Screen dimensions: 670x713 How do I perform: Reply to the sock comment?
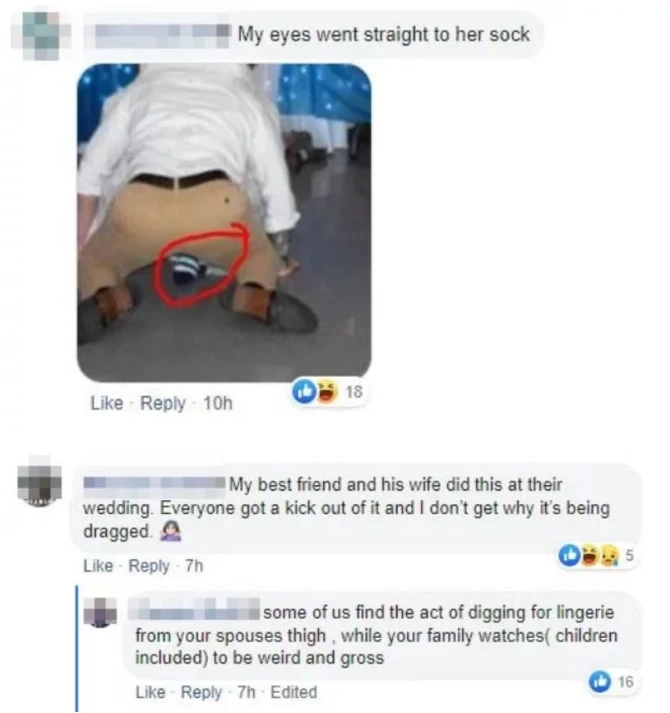(162, 403)
